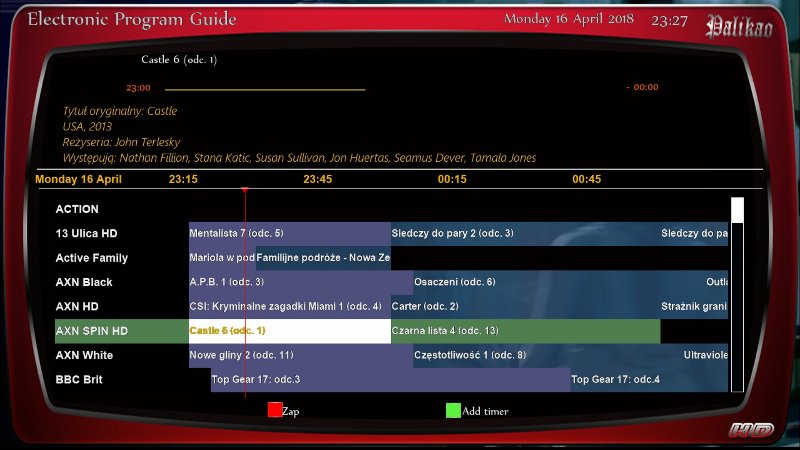Click the 23:00 program start time
The width and height of the screenshot is (800, 450).
pos(138,88)
